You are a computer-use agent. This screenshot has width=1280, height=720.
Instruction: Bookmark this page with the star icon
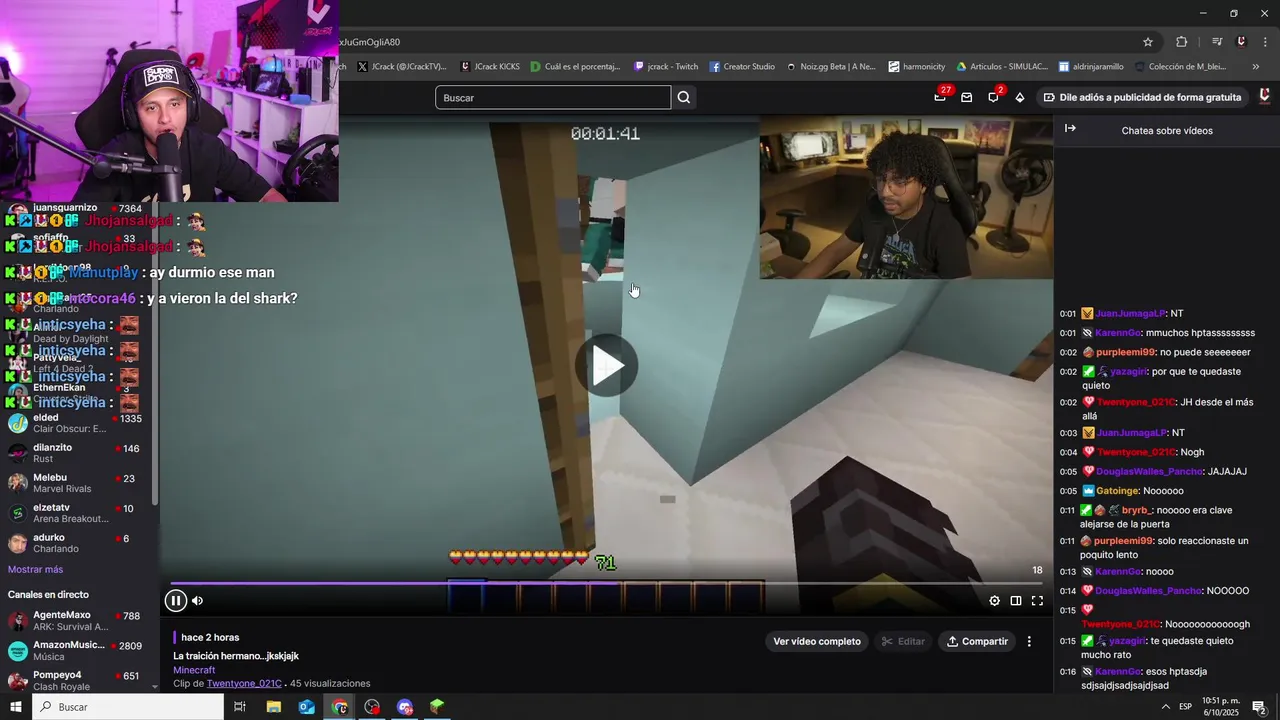[1148, 42]
